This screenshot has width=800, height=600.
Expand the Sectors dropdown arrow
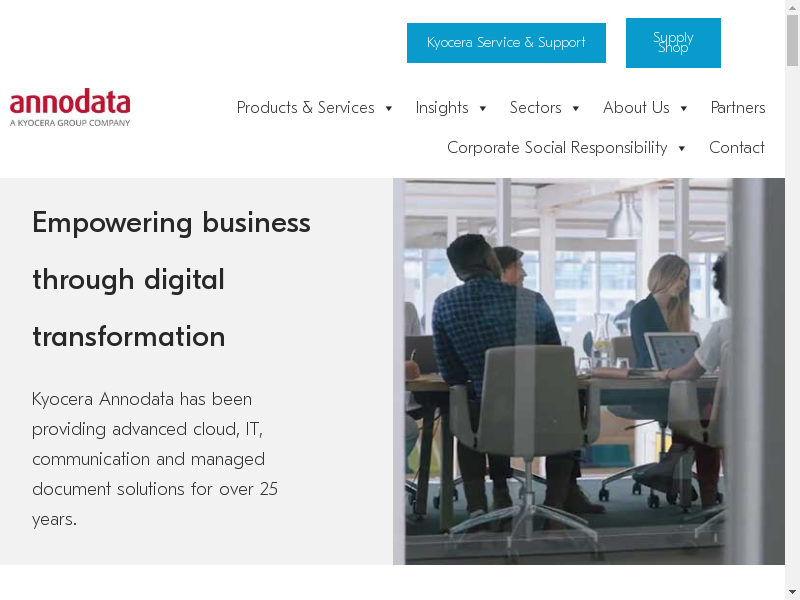pyautogui.click(x=576, y=108)
